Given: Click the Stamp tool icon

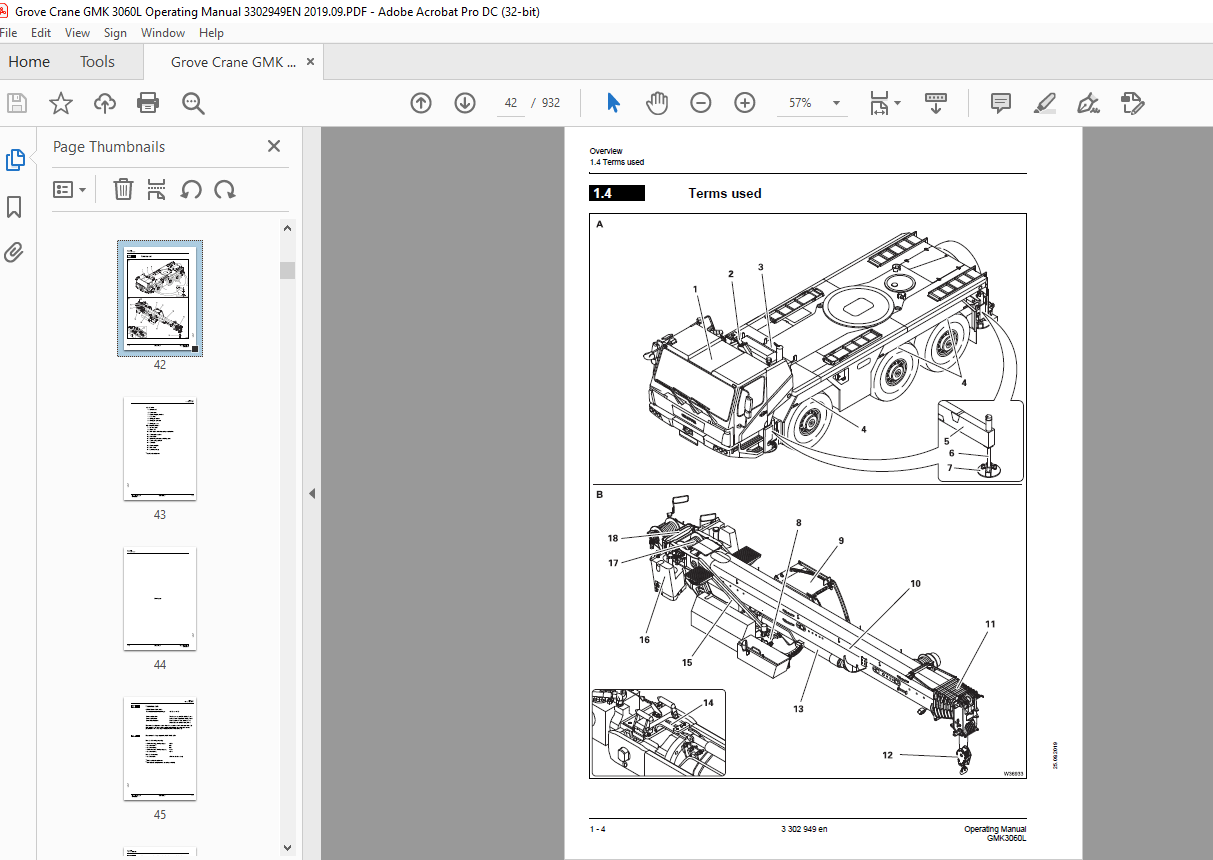Looking at the screenshot, I should coord(1132,103).
